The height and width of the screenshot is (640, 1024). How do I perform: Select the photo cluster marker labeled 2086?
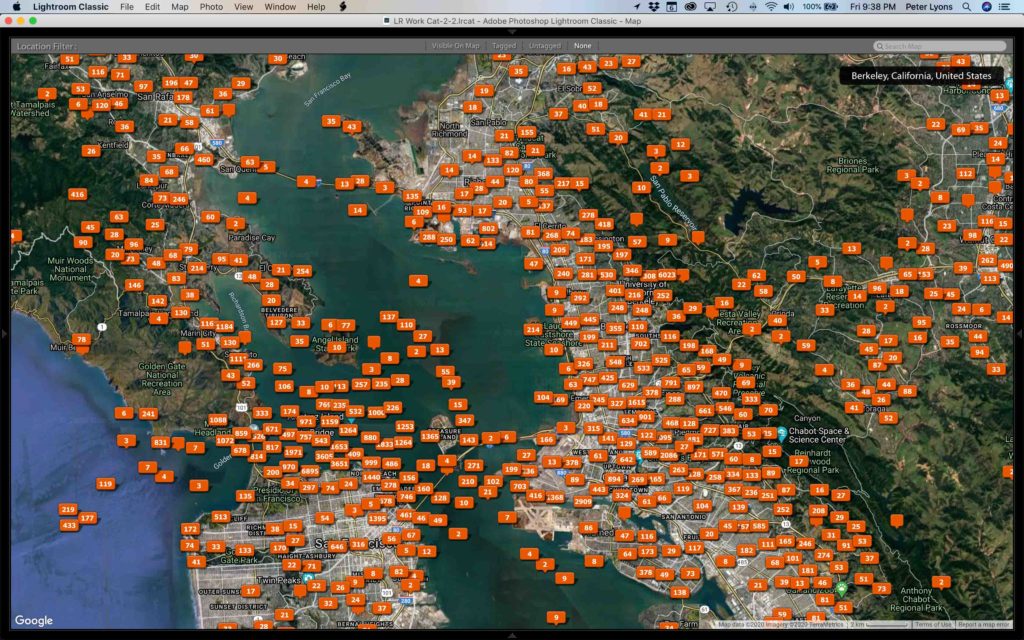[668, 455]
